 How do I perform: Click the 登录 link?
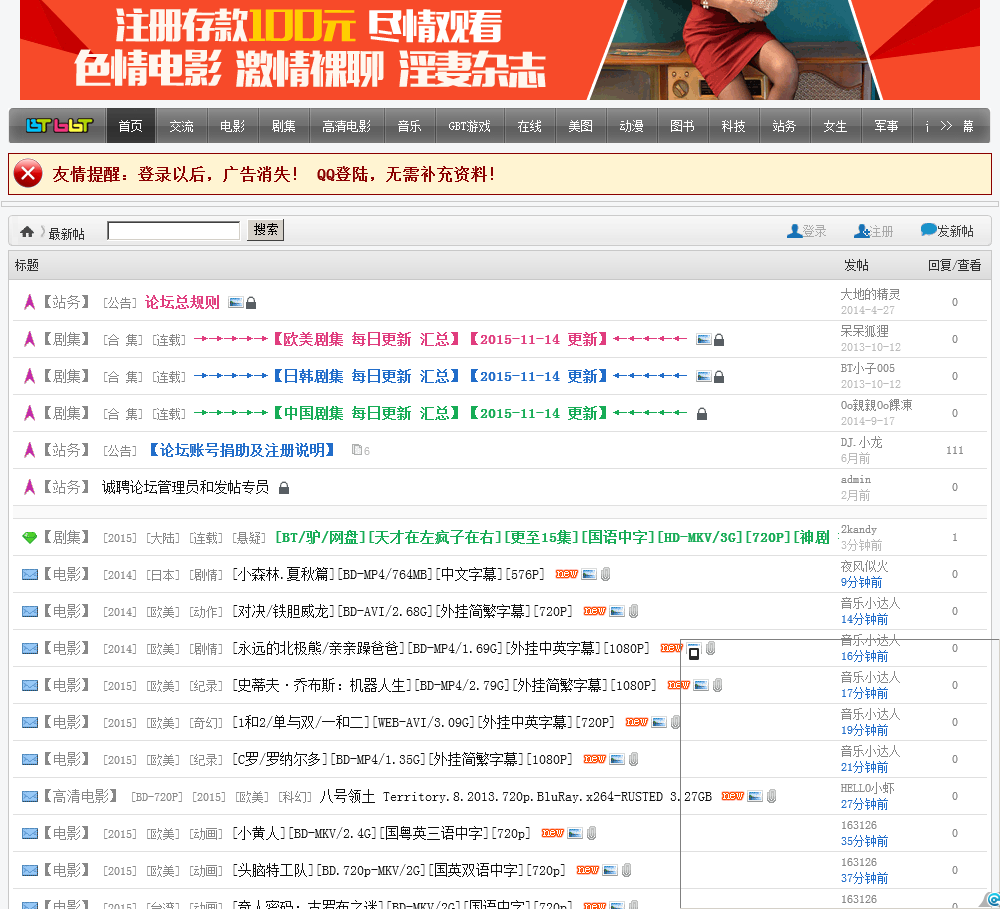[x=814, y=232]
